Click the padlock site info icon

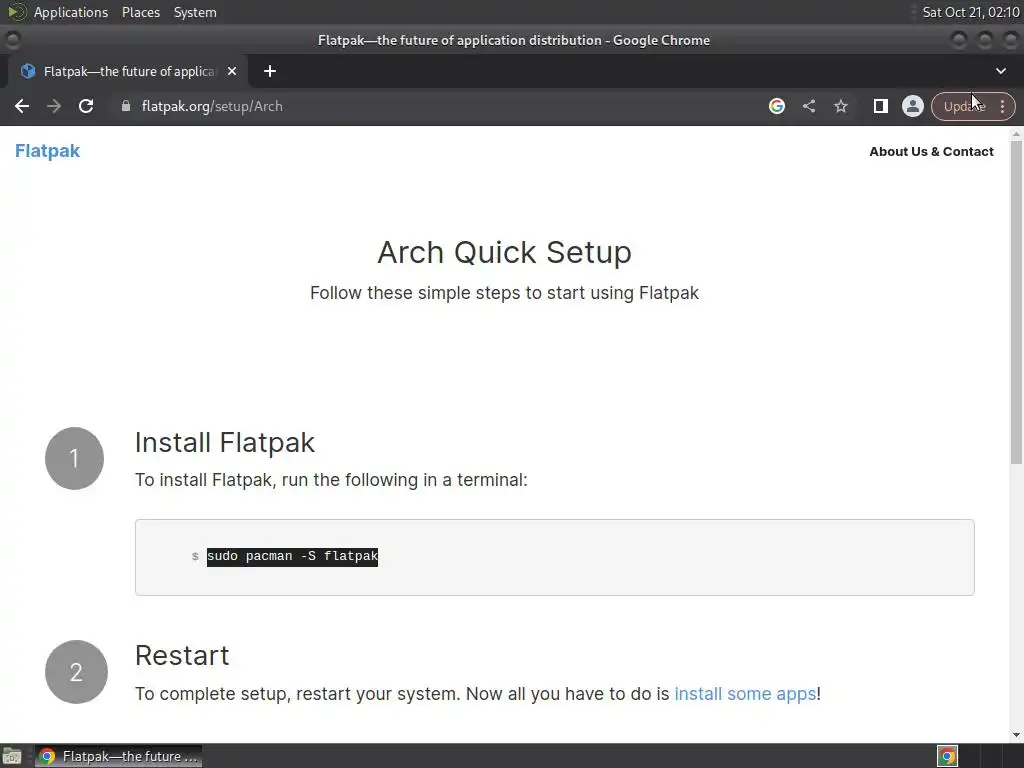[126, 106]
